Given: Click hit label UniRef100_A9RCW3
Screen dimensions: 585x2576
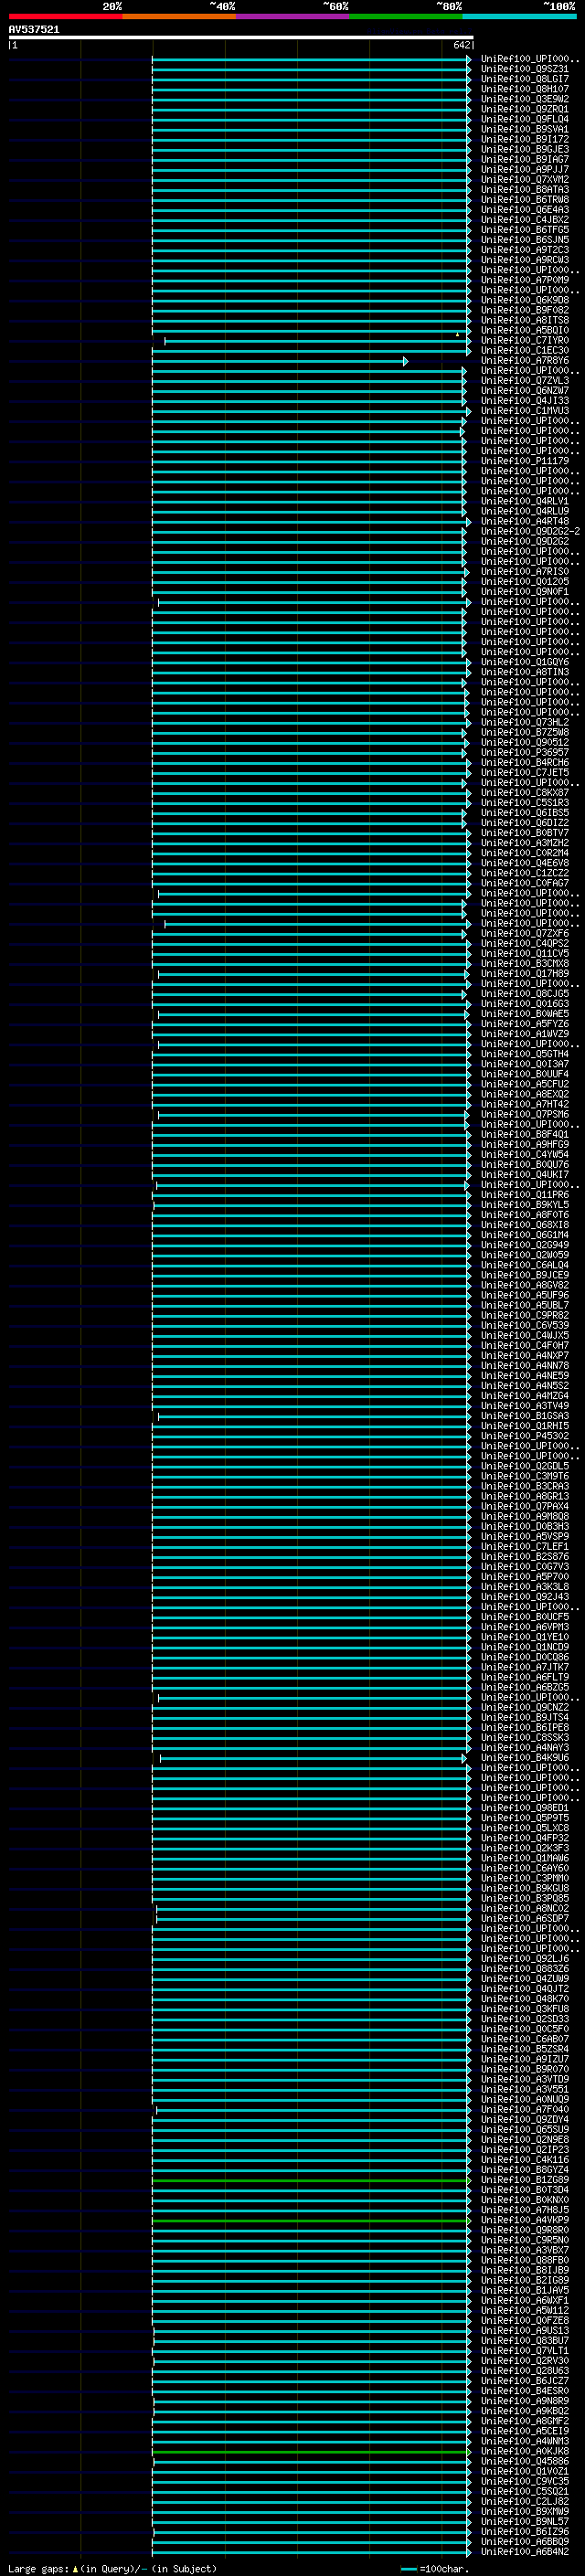Looking at the screenshot, I should [x=524, y=260].
